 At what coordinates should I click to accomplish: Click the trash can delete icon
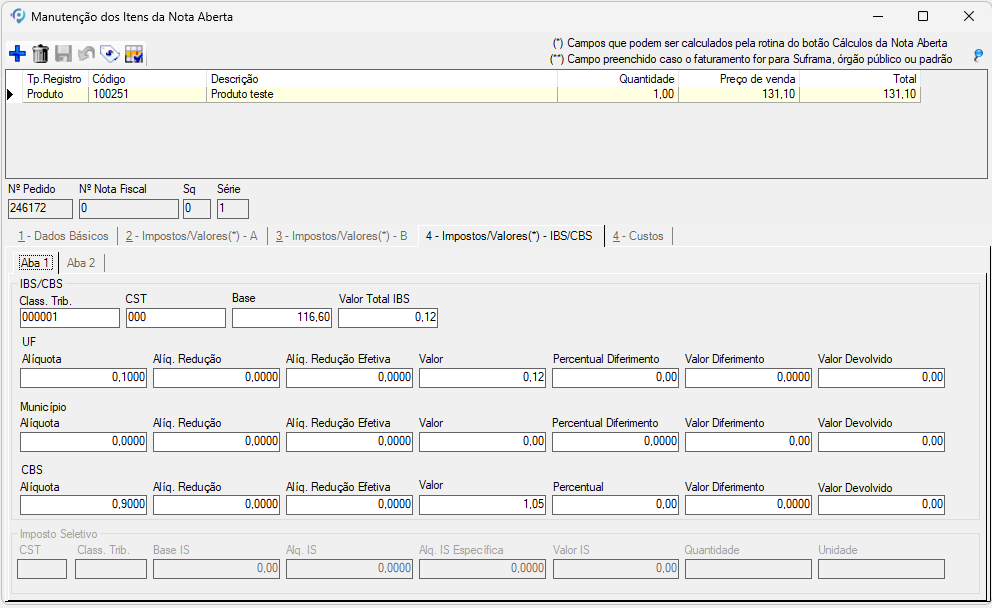click(40, 54)
